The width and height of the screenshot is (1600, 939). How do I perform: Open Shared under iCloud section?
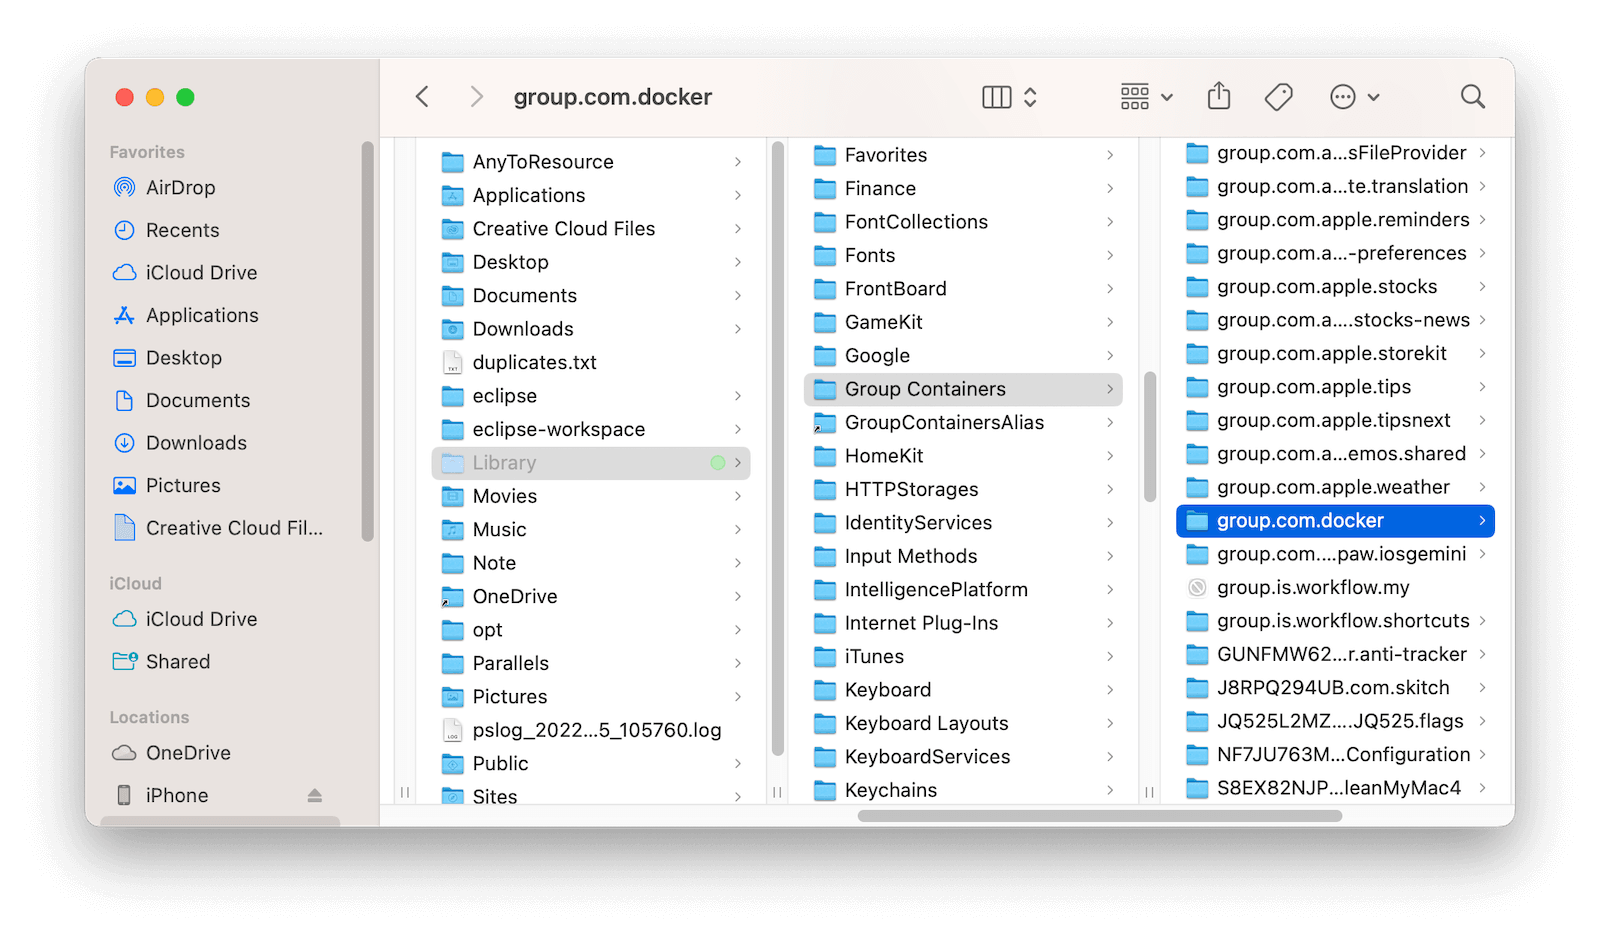(178, 662)
